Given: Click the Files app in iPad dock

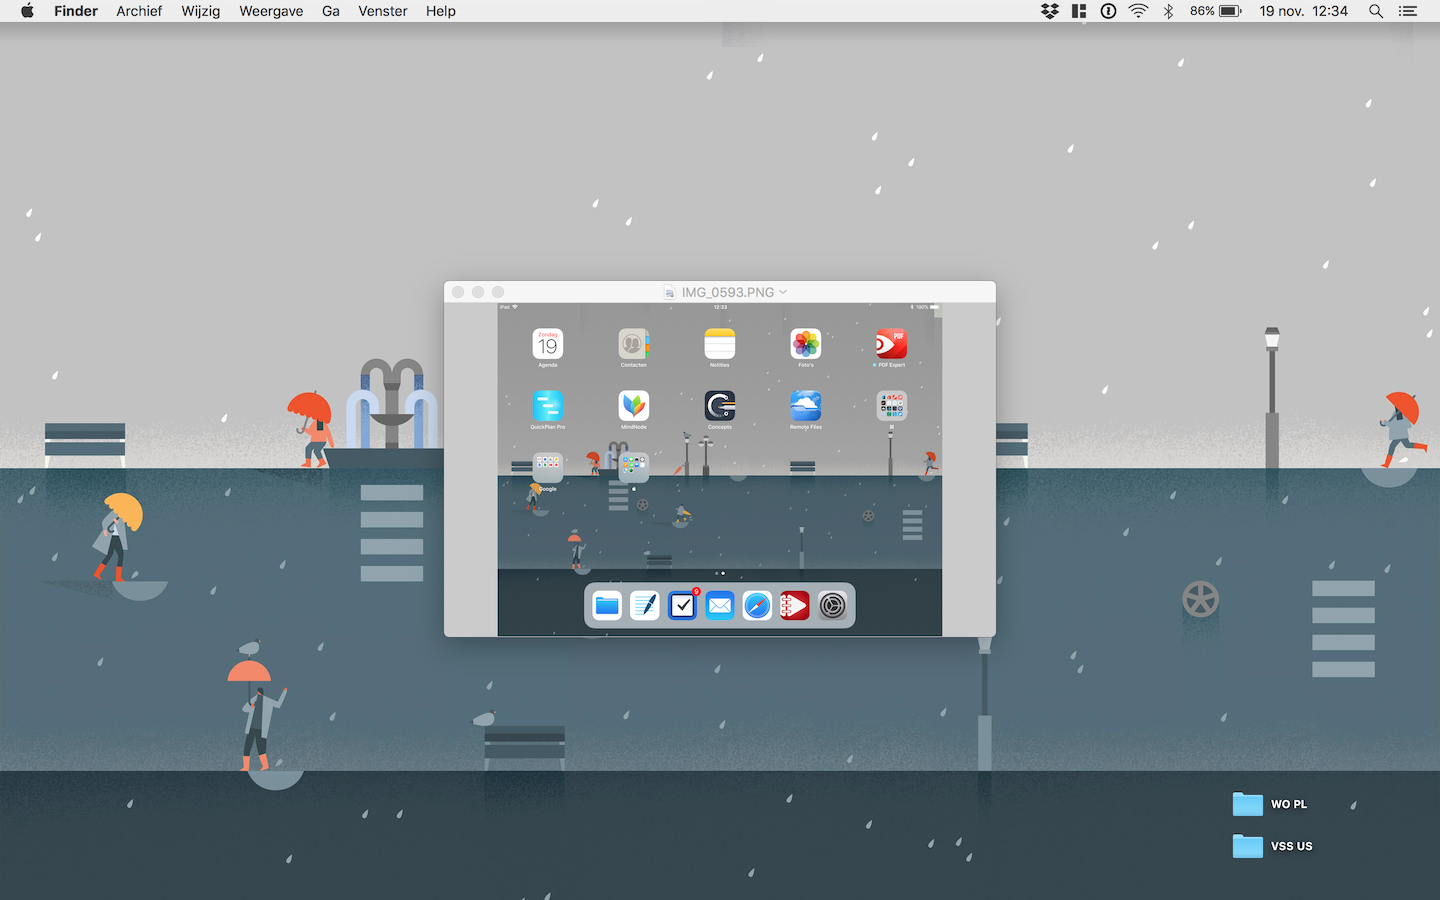Looking at the screenshot, I should click(607, 605).
